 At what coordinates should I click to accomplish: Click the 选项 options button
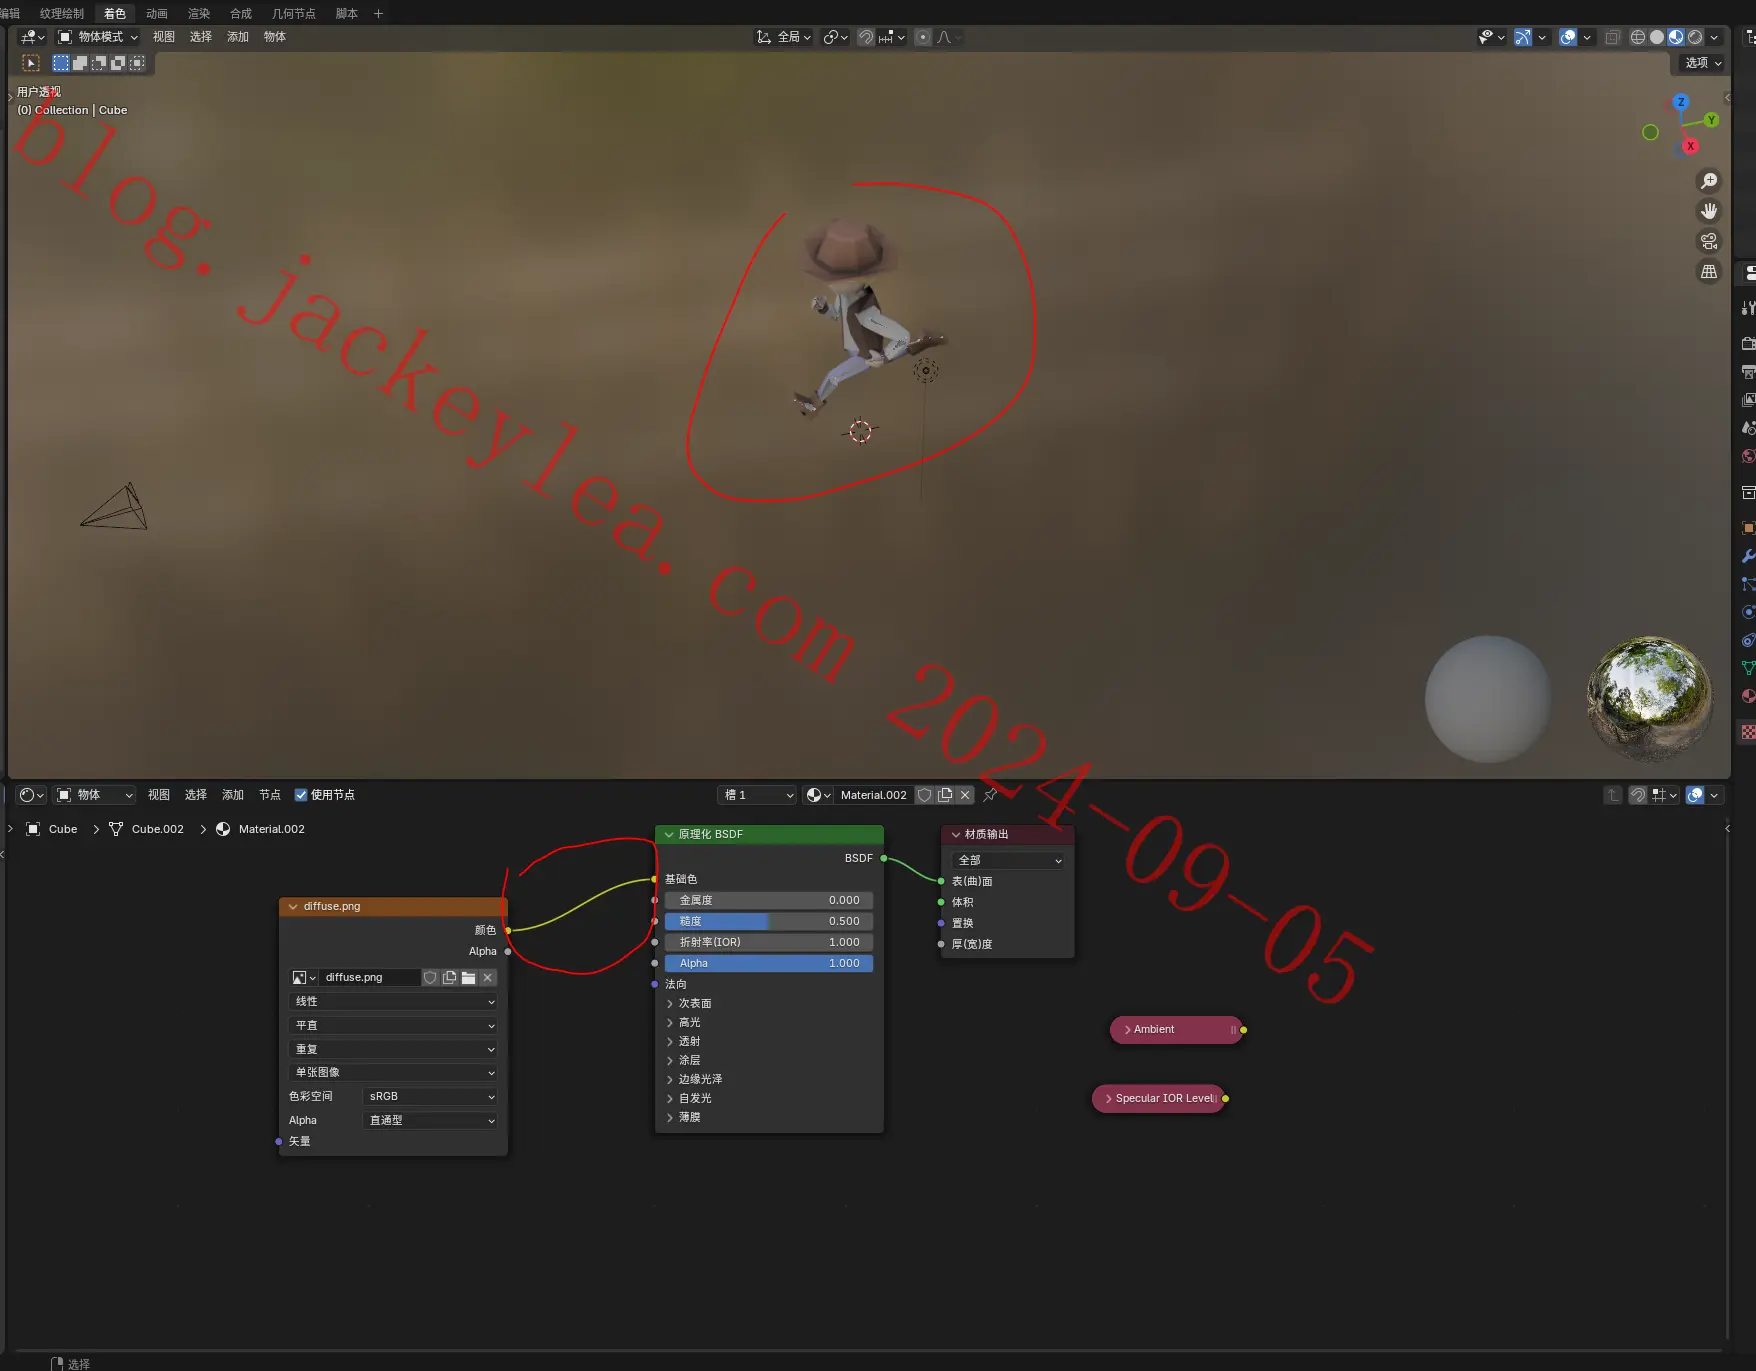(x=1703, y=62)
